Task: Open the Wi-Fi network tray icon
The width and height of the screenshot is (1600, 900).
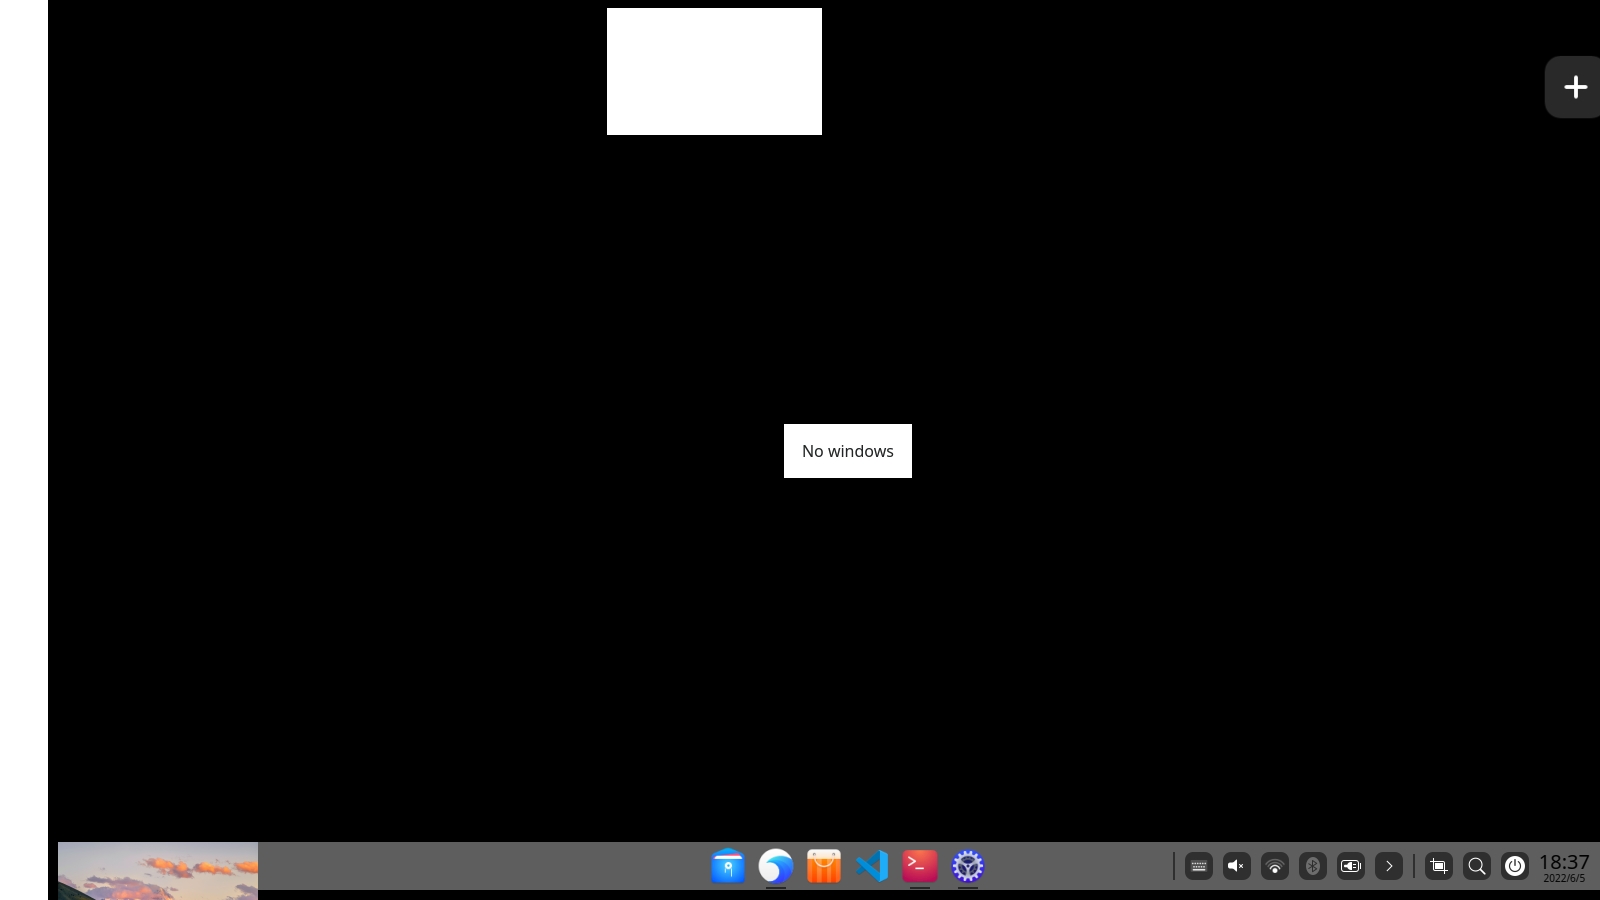Action: click(x=1275, y=866)
